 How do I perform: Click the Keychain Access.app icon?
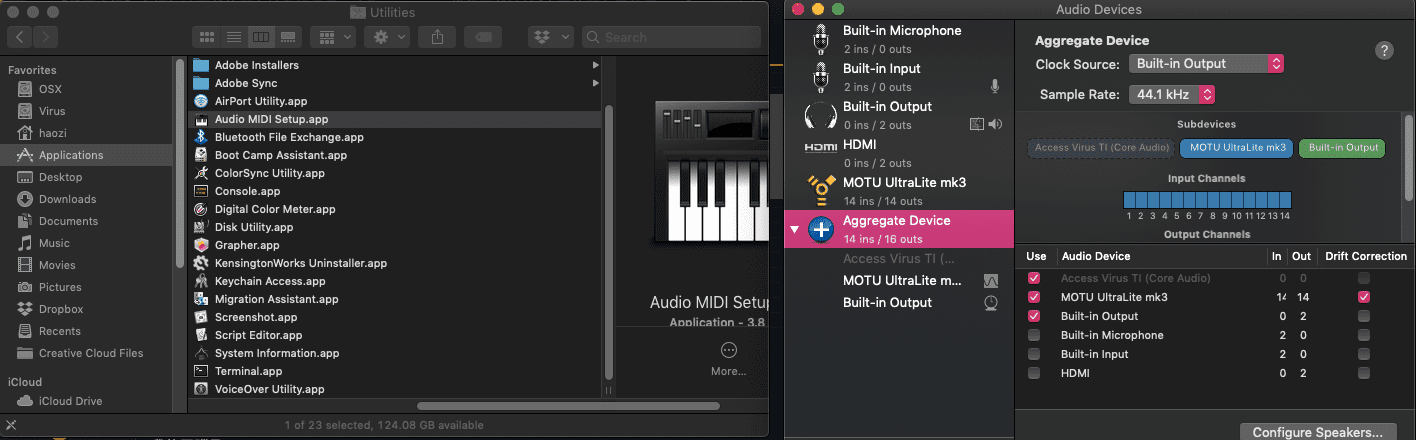click(x=201, y=281)
